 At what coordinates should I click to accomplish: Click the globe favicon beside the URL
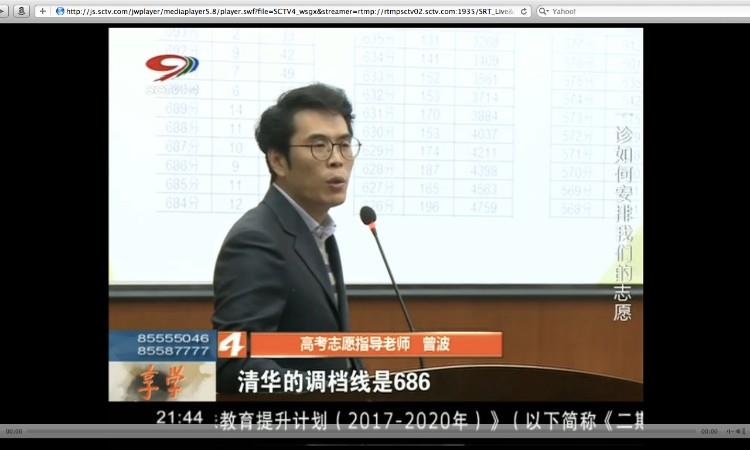[60, 11]
